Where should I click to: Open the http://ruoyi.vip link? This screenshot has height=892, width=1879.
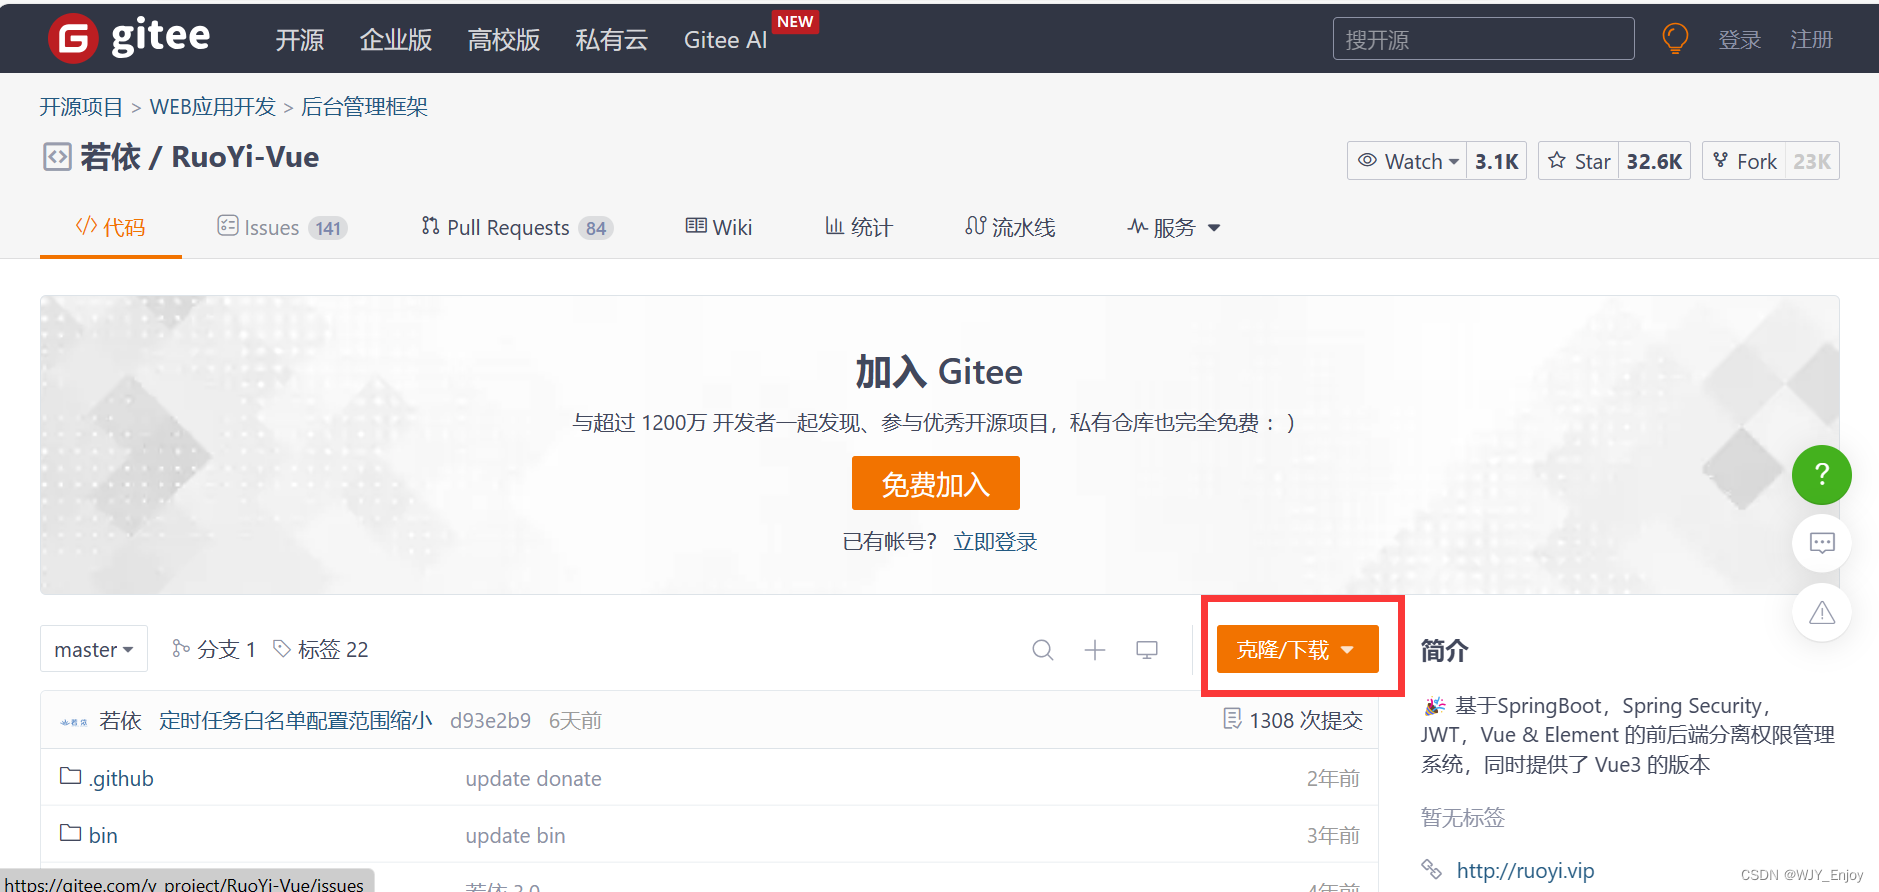pos(1525,871)
